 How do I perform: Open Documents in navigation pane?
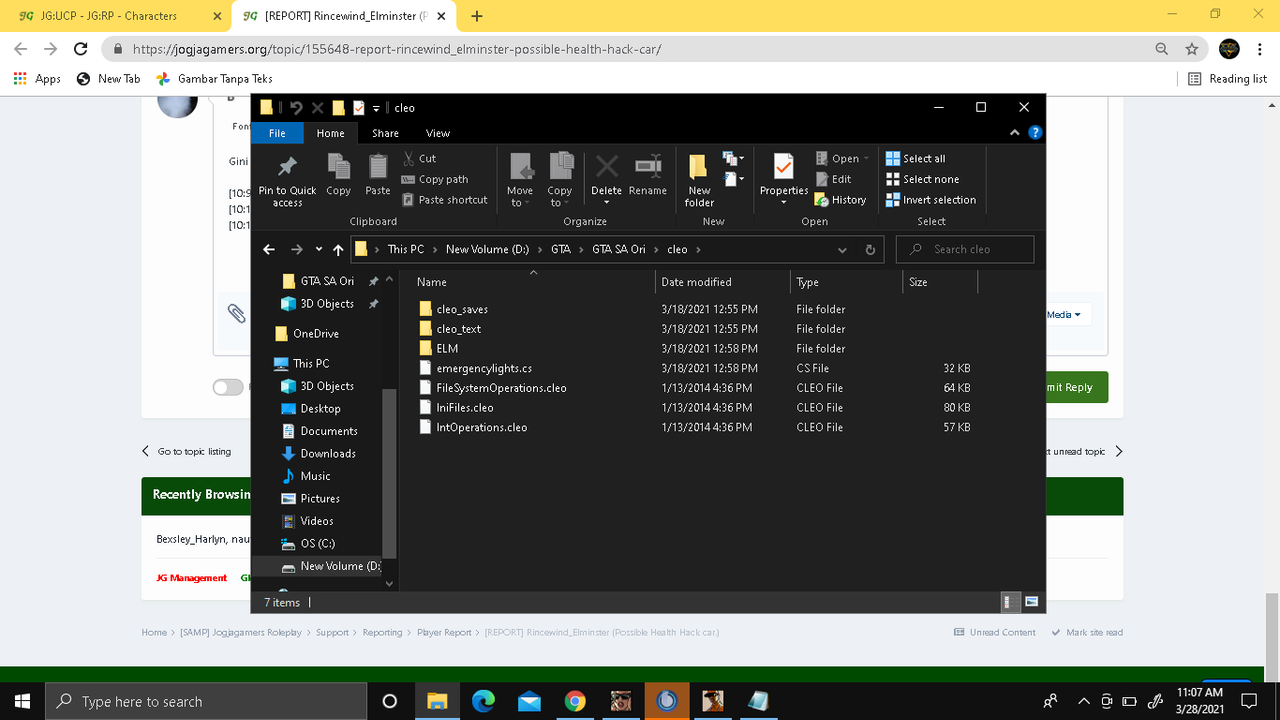[x=329, y=431]
